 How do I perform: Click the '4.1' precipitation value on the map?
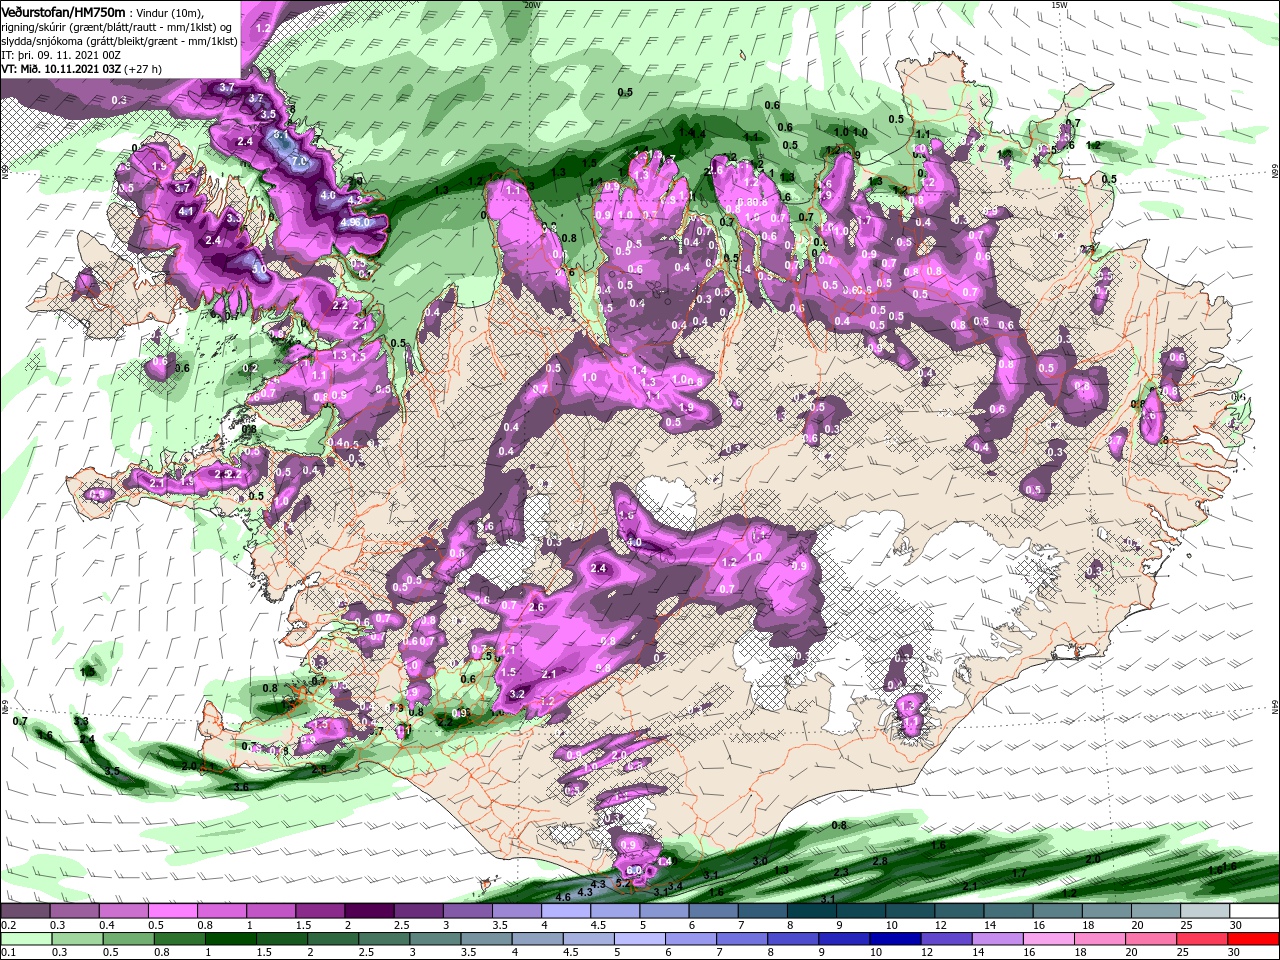tap(185, 211)
